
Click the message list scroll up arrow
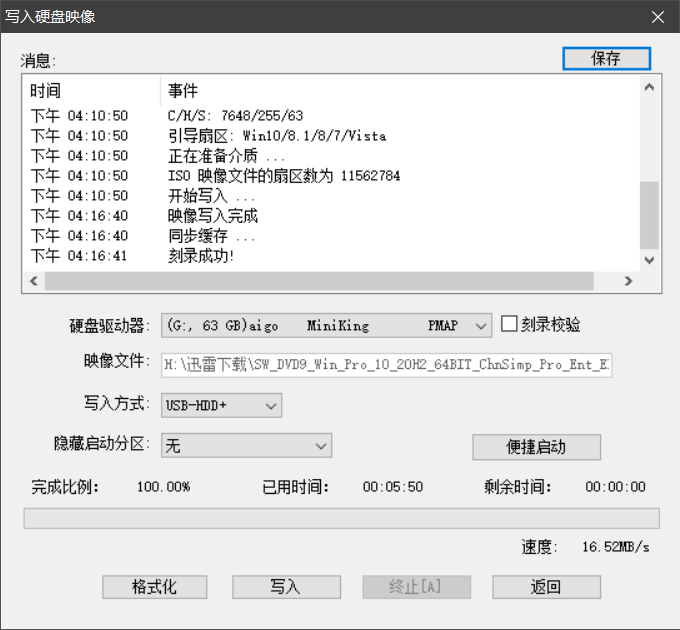click(649, 87)
